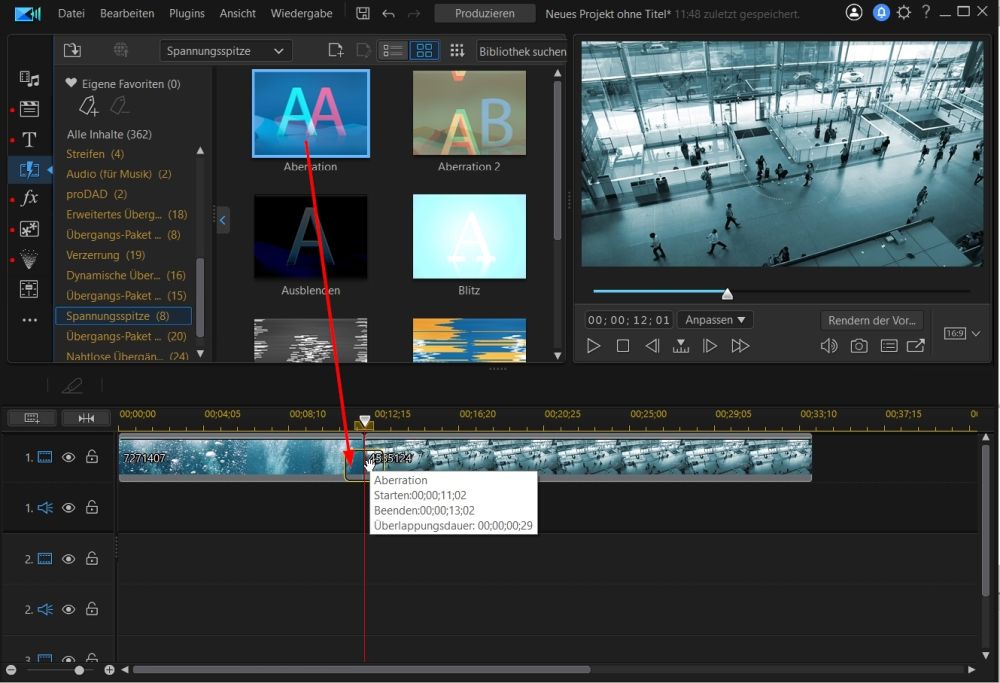
Task: Open the blue notifications bell
Action: pyautogui.click(x=881, y=12)
